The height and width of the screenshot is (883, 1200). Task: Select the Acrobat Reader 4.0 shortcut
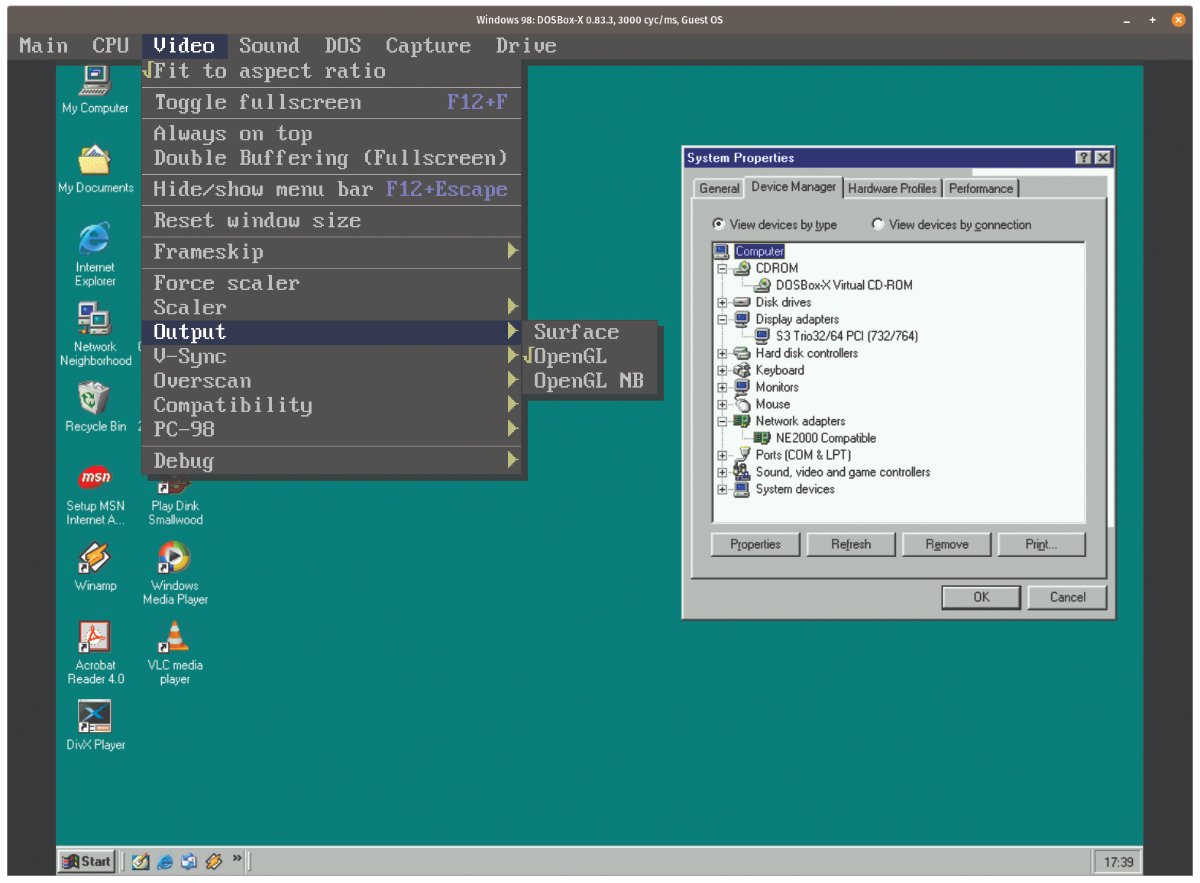pyautogui.click(x=95, y=652)
